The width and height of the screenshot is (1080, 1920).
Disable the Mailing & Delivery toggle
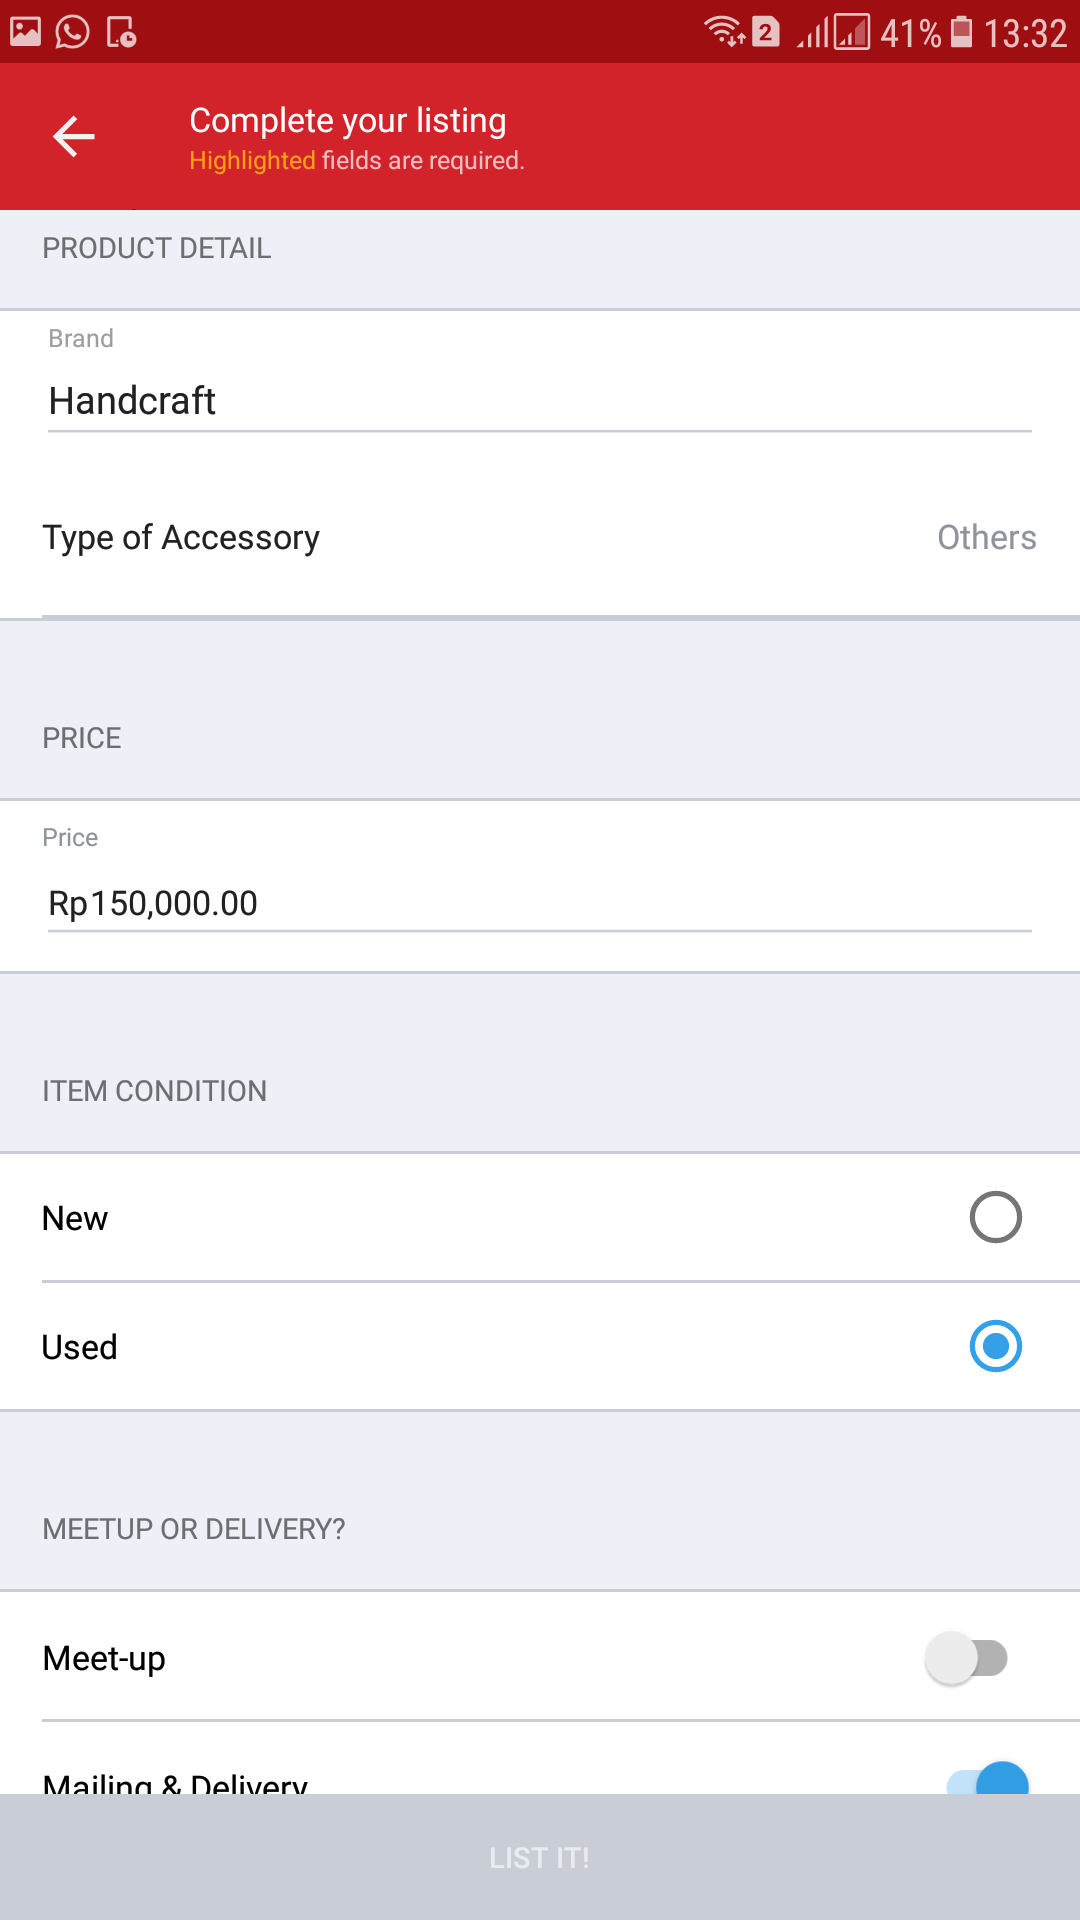[988, 1780]
